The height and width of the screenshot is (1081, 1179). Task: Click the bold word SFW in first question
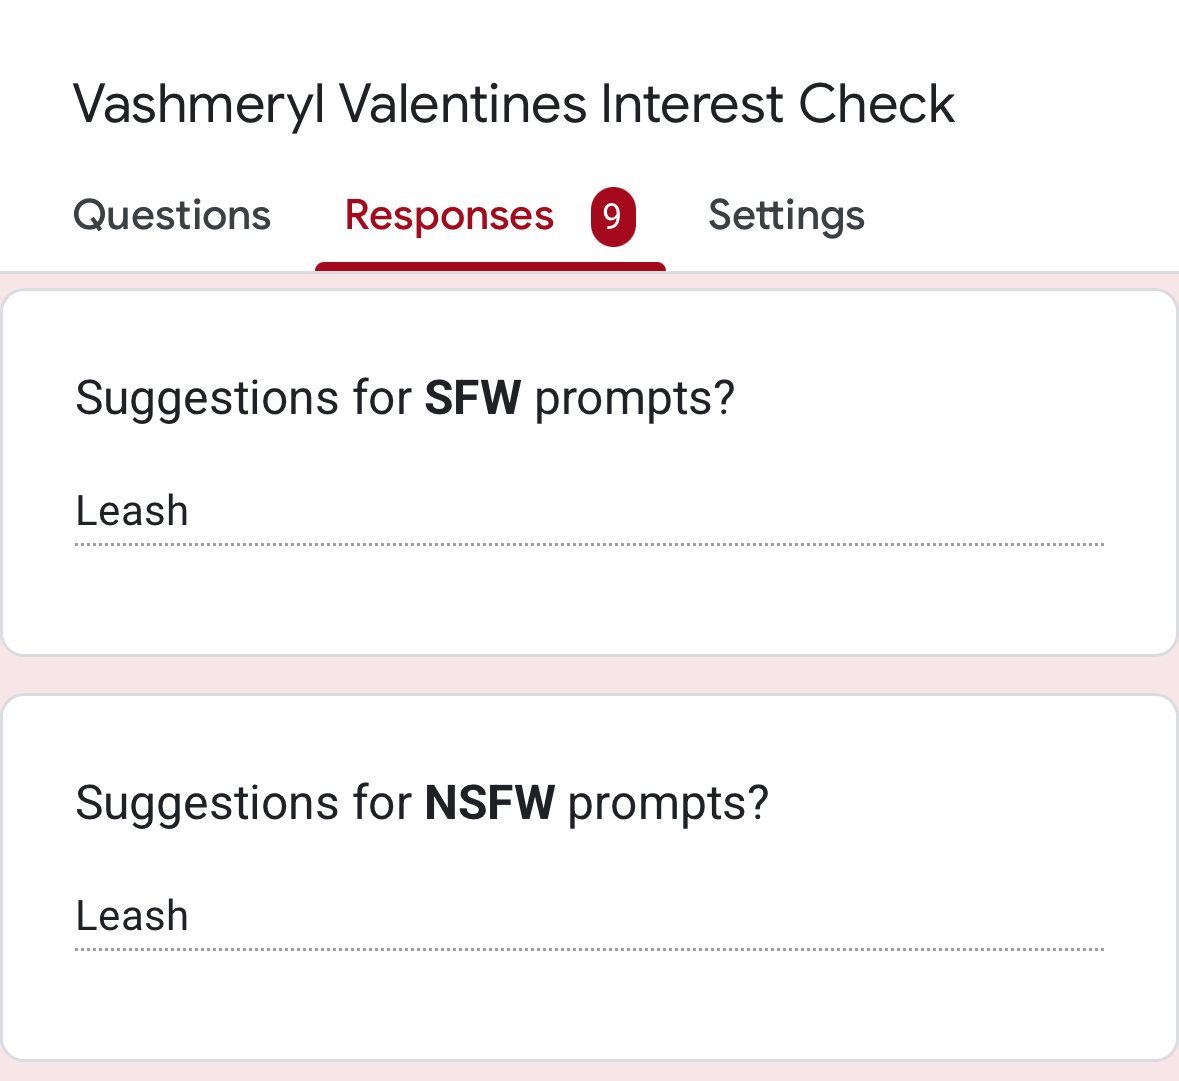click(472, 398)
